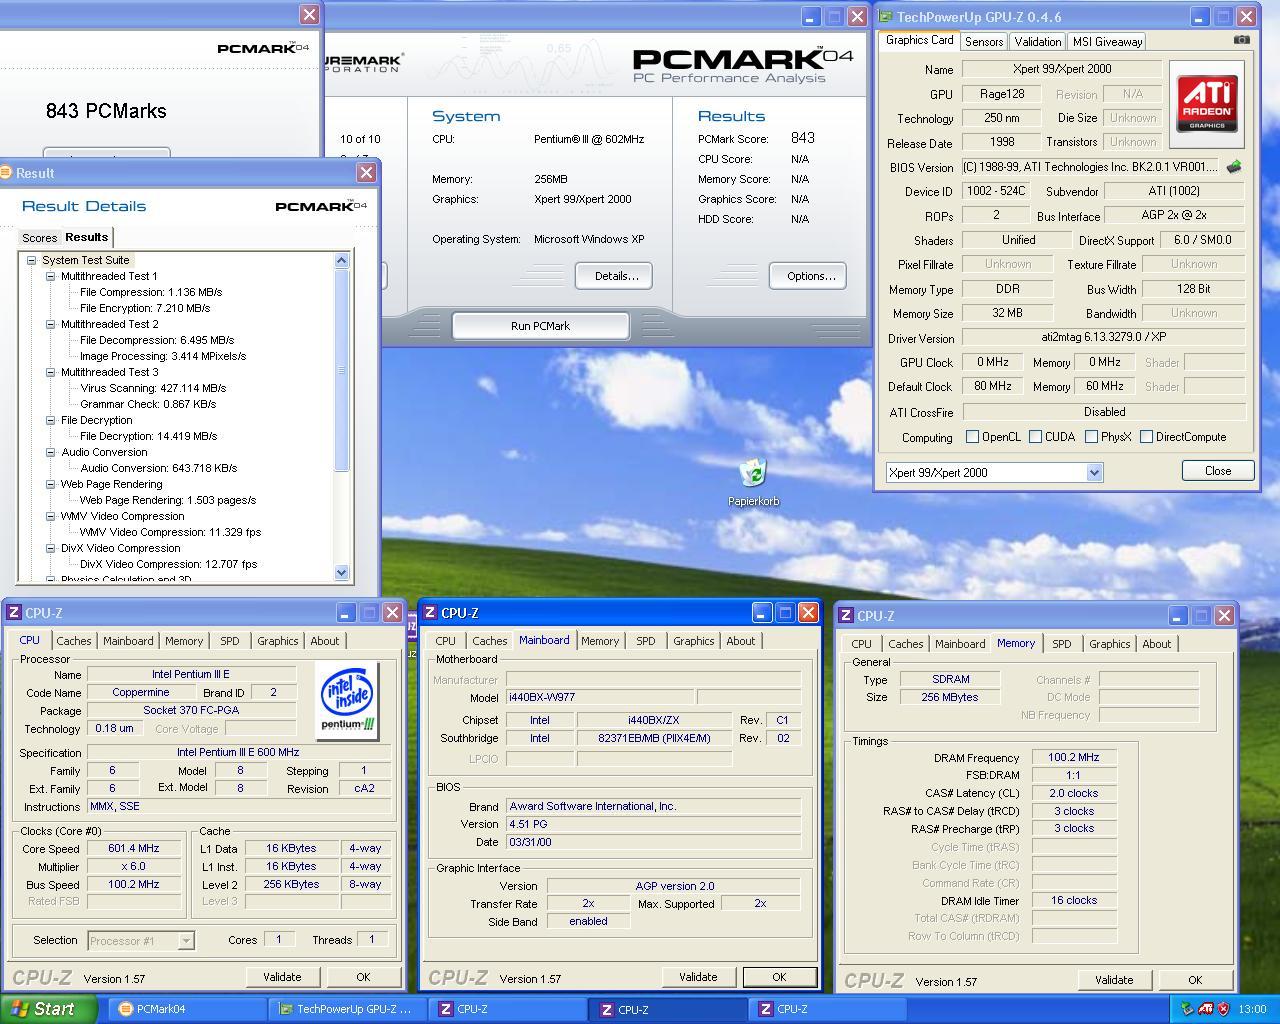This screenshot has height=1024, width=1280.
Task: Click the Intel Inside Pentium III logo
Action: click(348, 701)
